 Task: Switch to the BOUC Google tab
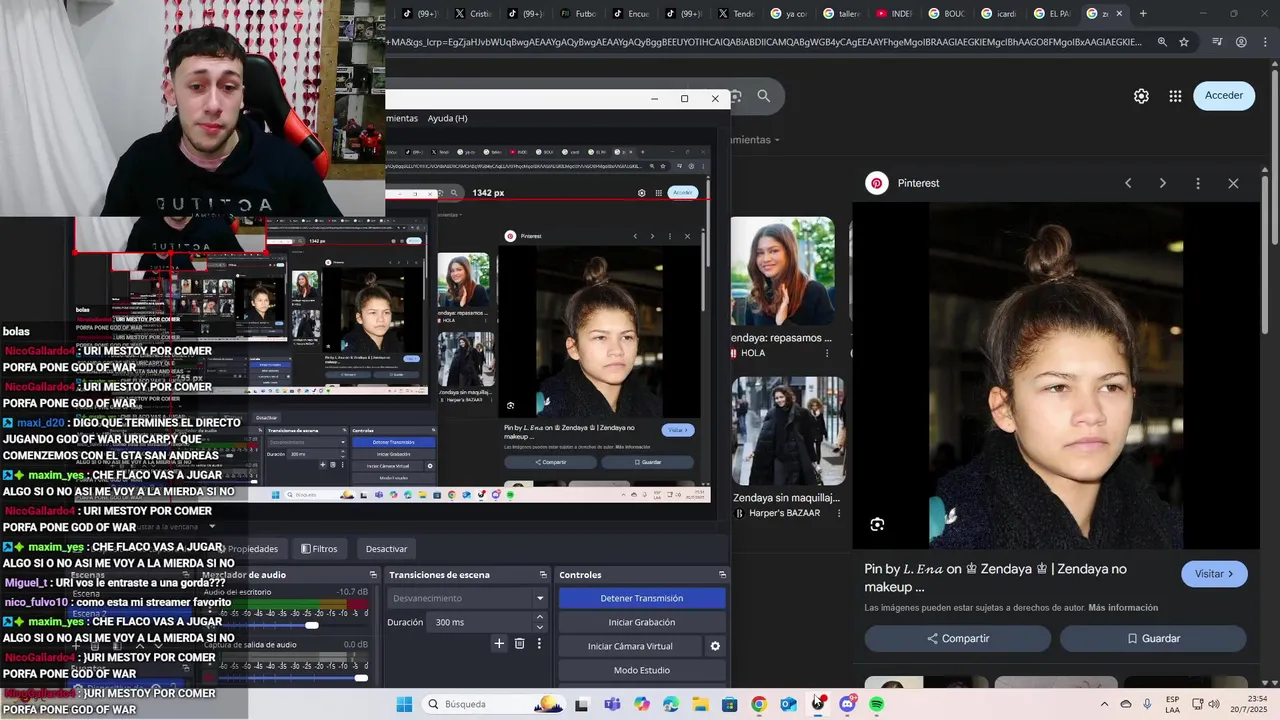point(946,14)
